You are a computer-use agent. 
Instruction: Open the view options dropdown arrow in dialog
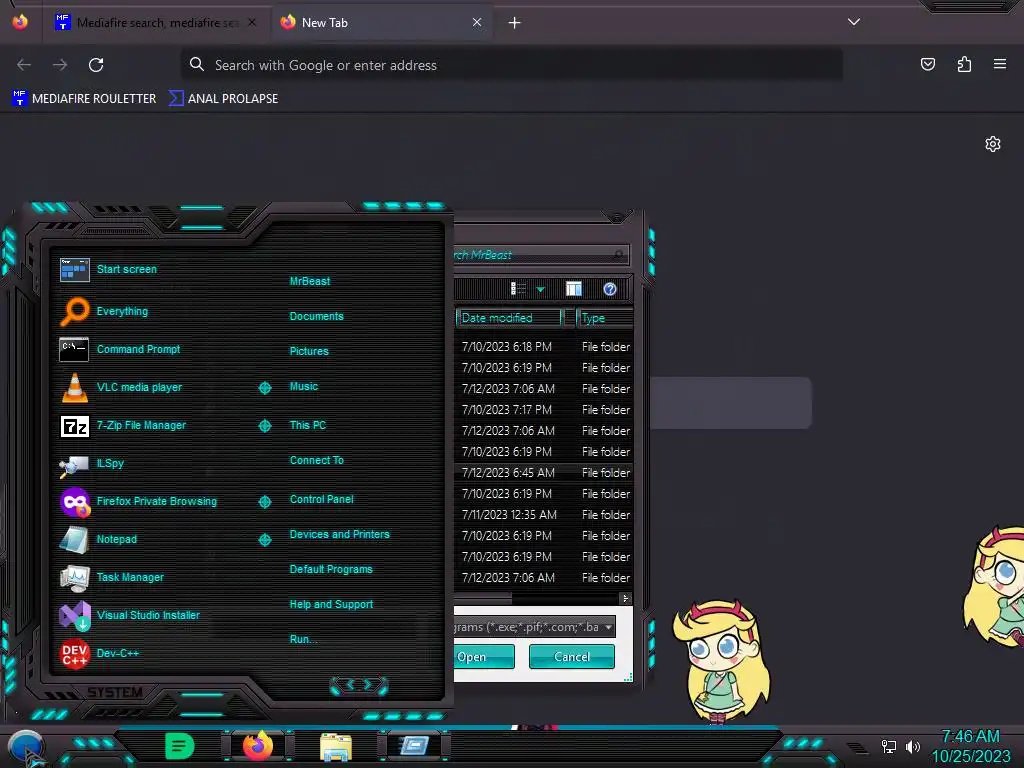[540, 289]
